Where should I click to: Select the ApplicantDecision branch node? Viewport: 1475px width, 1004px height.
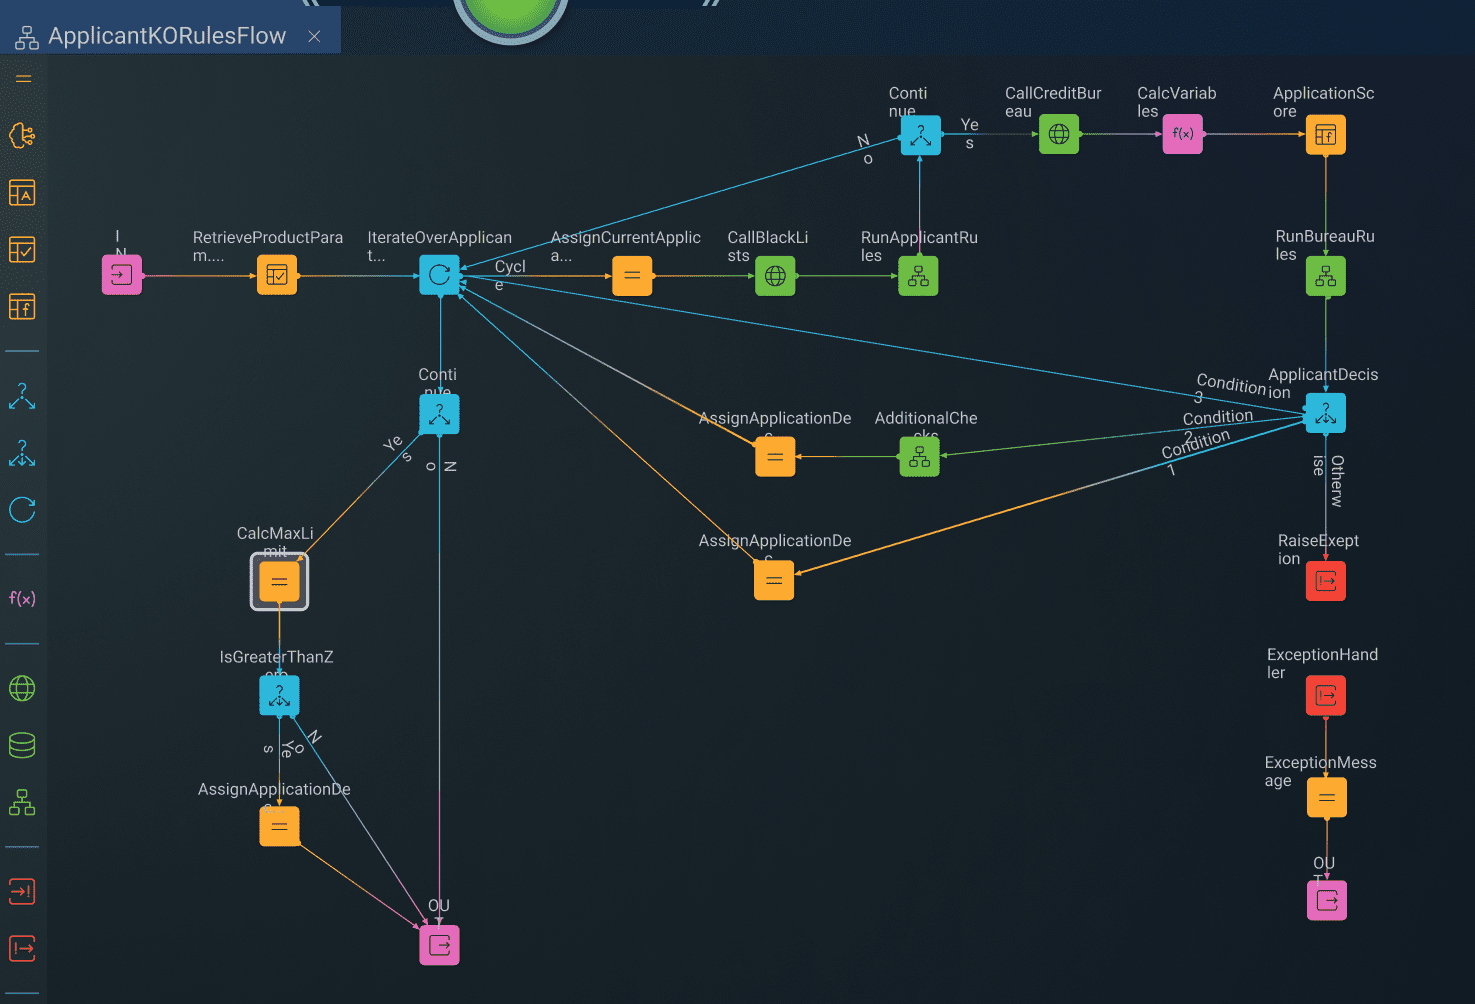click(1325, 412)
